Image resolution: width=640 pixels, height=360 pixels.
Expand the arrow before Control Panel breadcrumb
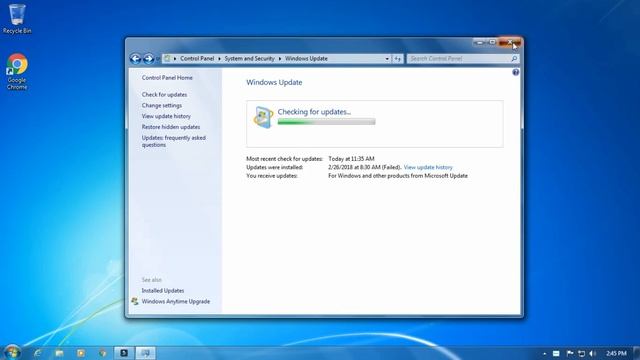pyautogui.click(x=175, y=59)
